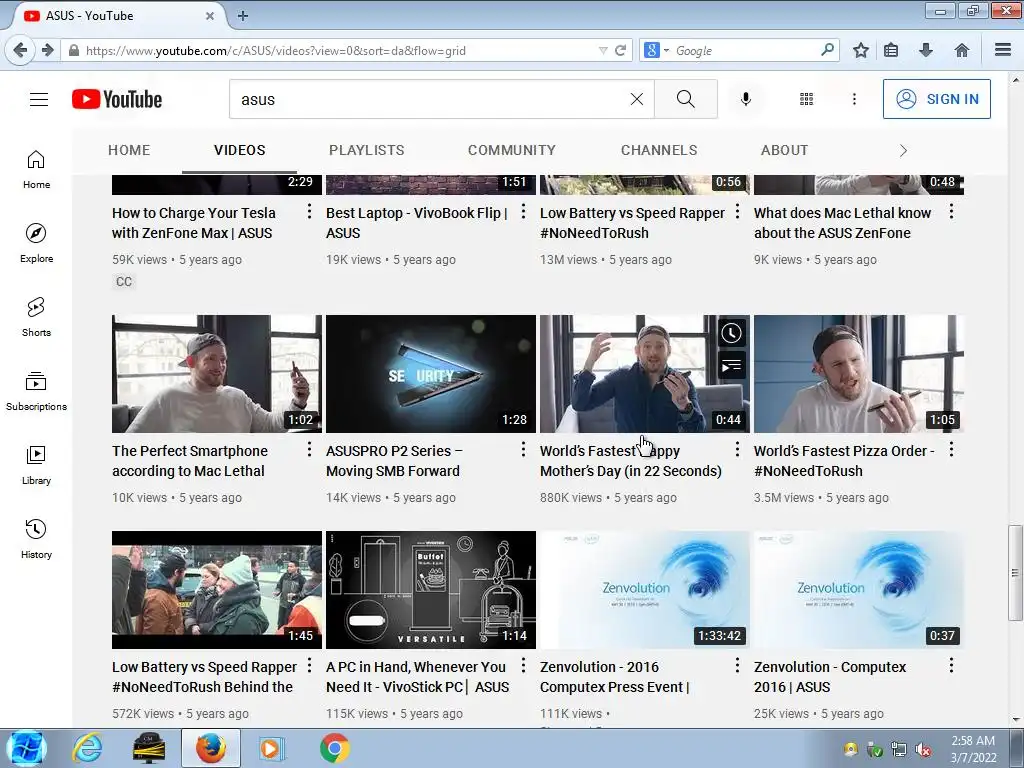1024x768 pixels.
Task: Switch to the ABOUT tab
Action: pyautogui.click(x=784, y=150)
